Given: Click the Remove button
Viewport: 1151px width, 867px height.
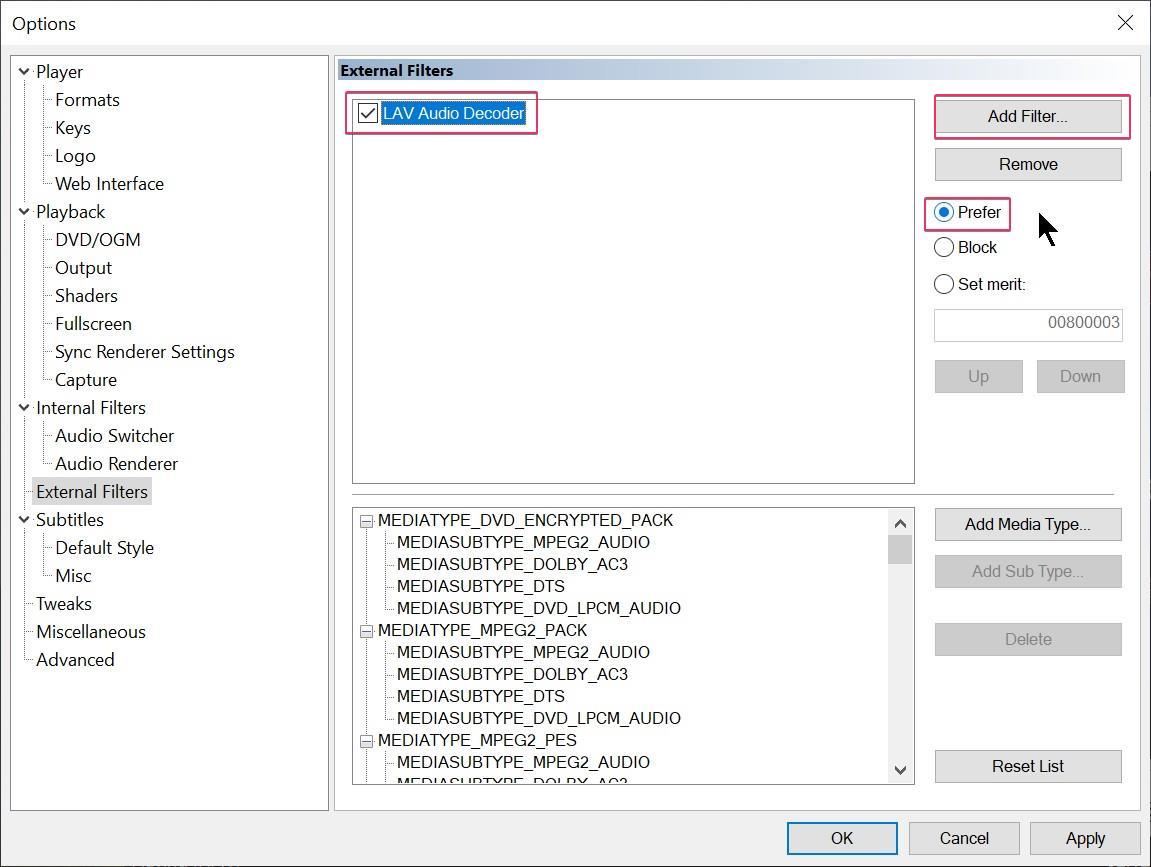Looking at the screenshot, I should coord(1028,164).
